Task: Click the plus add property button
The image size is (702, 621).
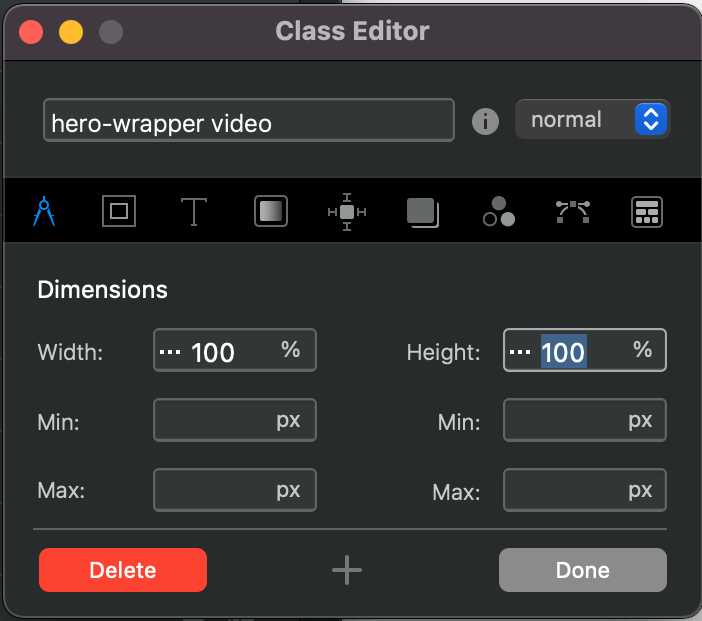Action: (347, 570)
